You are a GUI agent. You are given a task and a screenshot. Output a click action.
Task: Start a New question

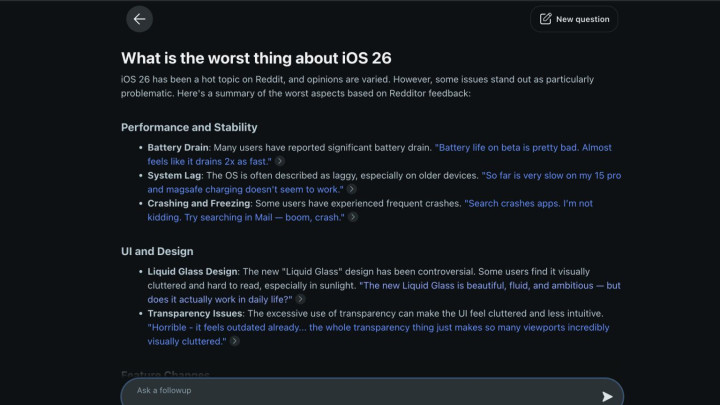574,19
